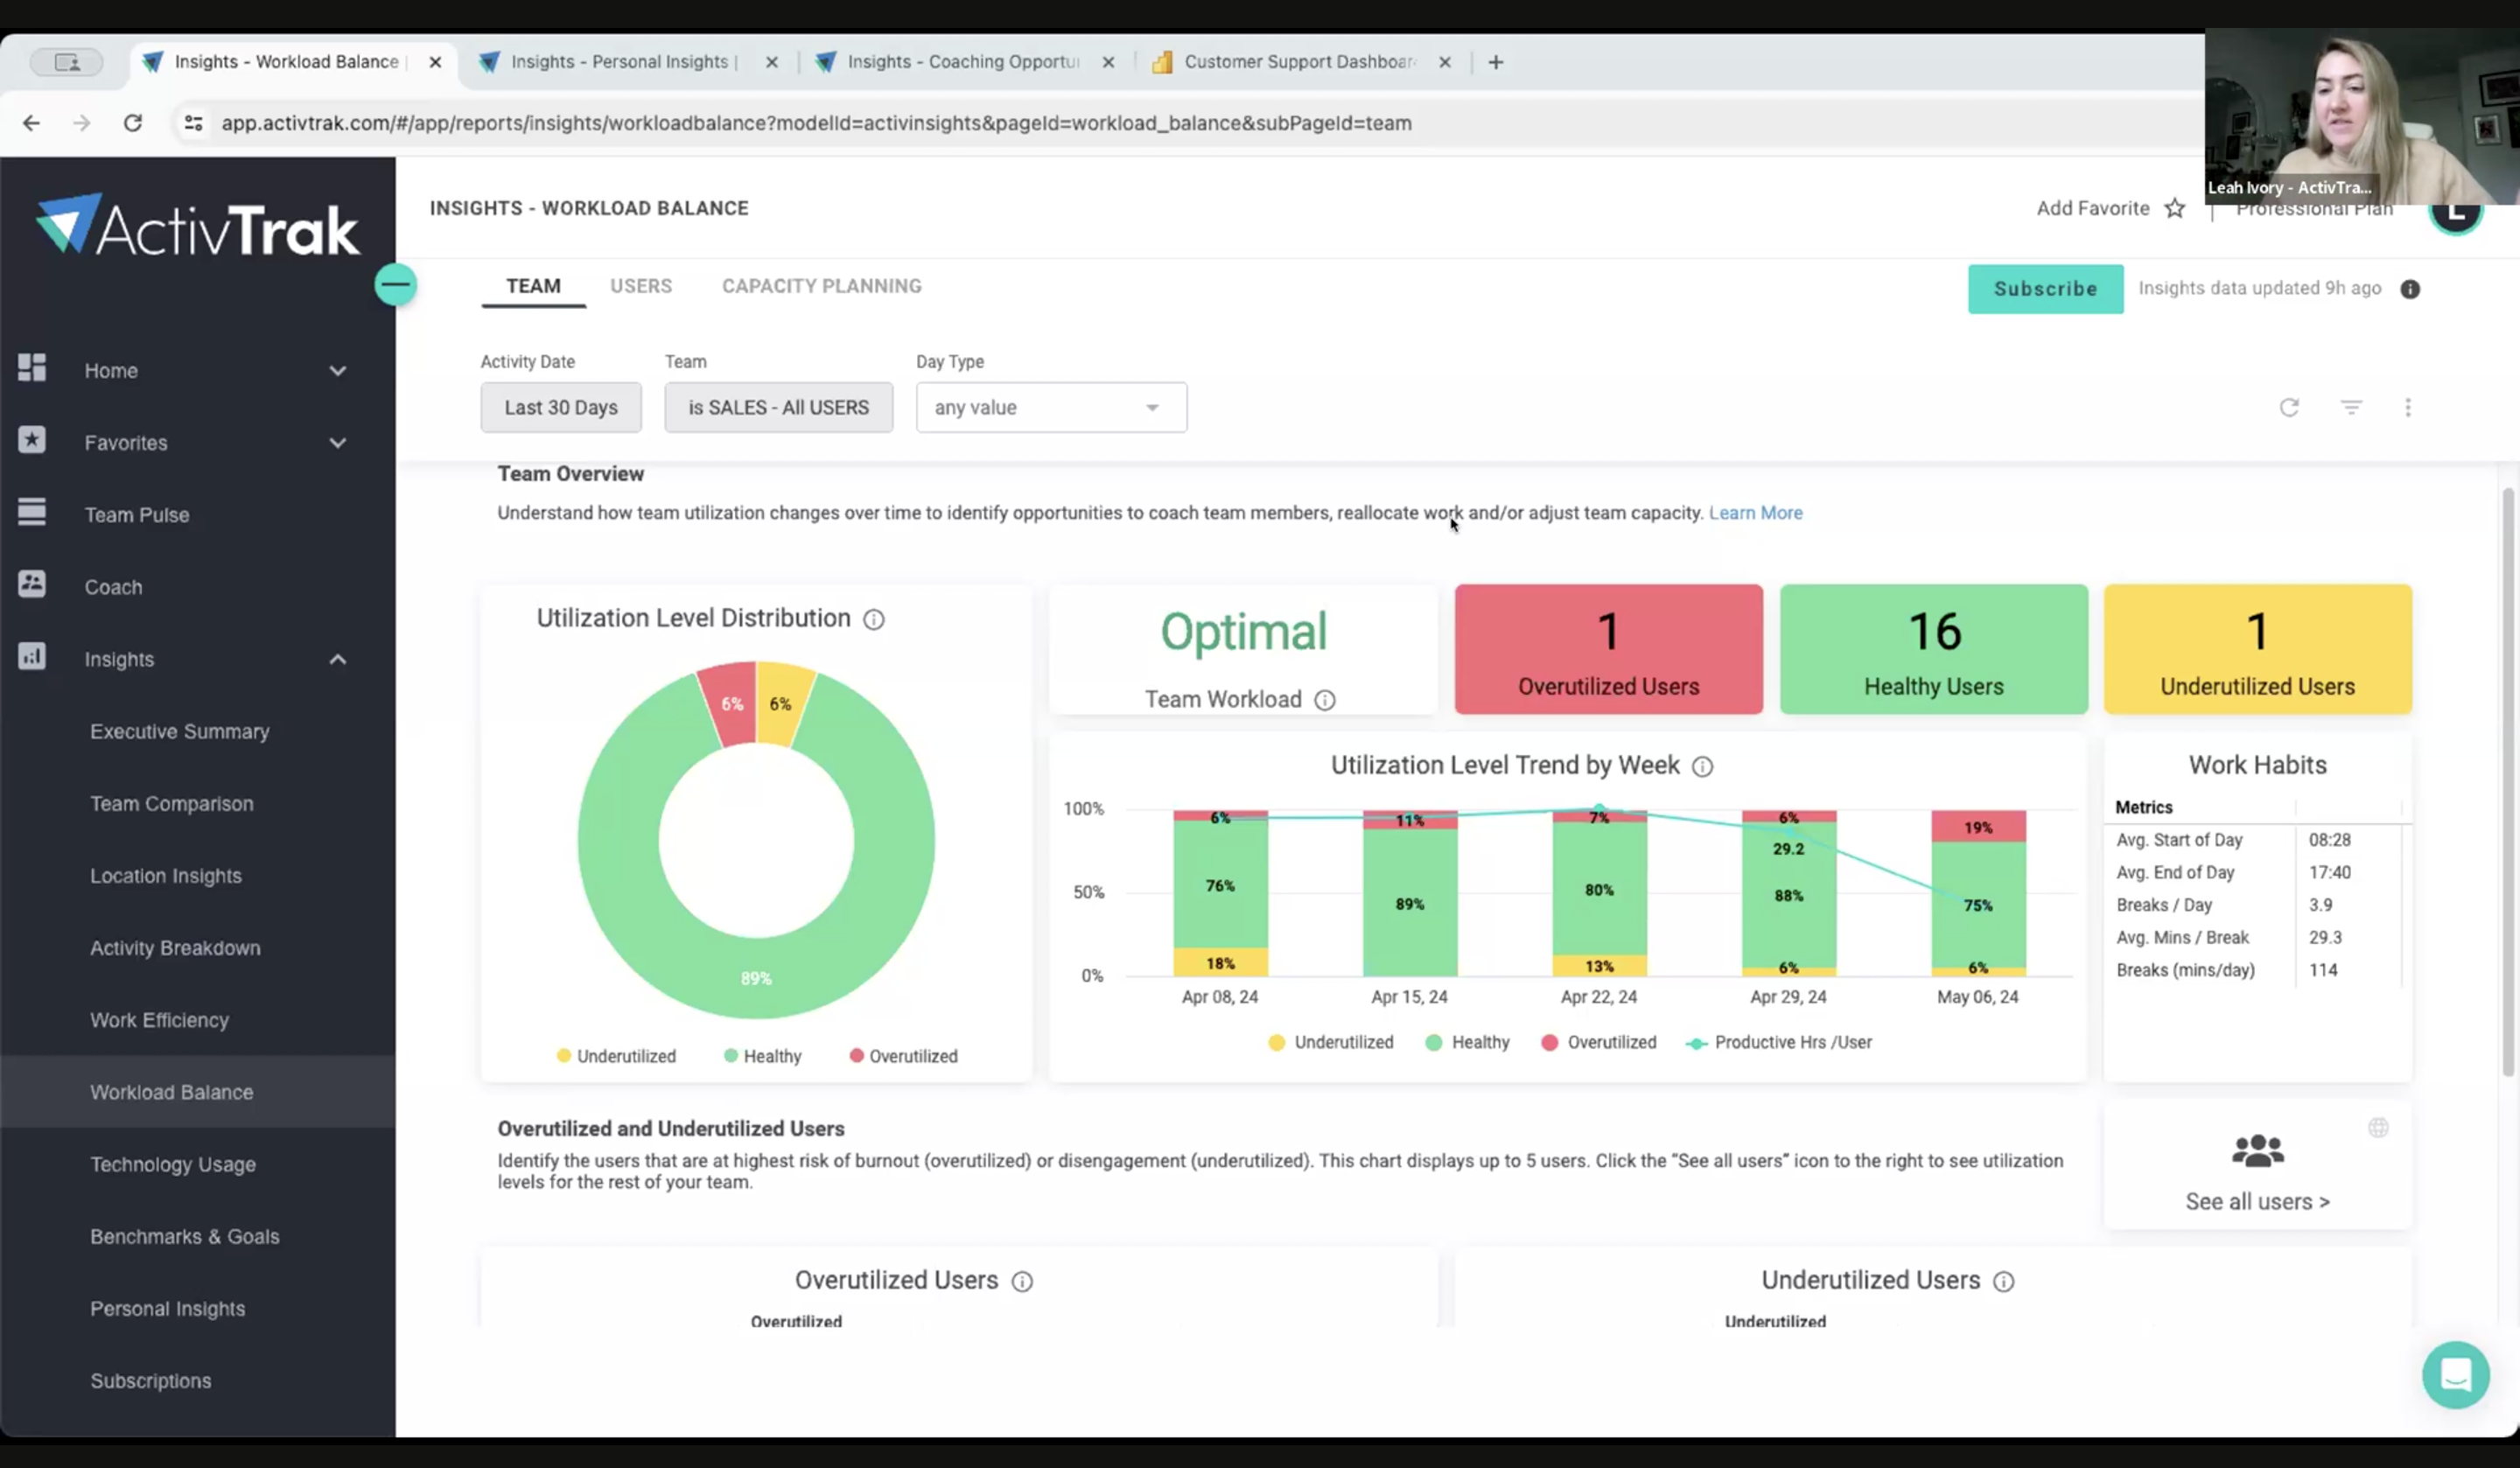Screen dimensions: 2520x1468
Task: Click the info icon beside Underutilized Users chart title
Action: [2004, 1282]
